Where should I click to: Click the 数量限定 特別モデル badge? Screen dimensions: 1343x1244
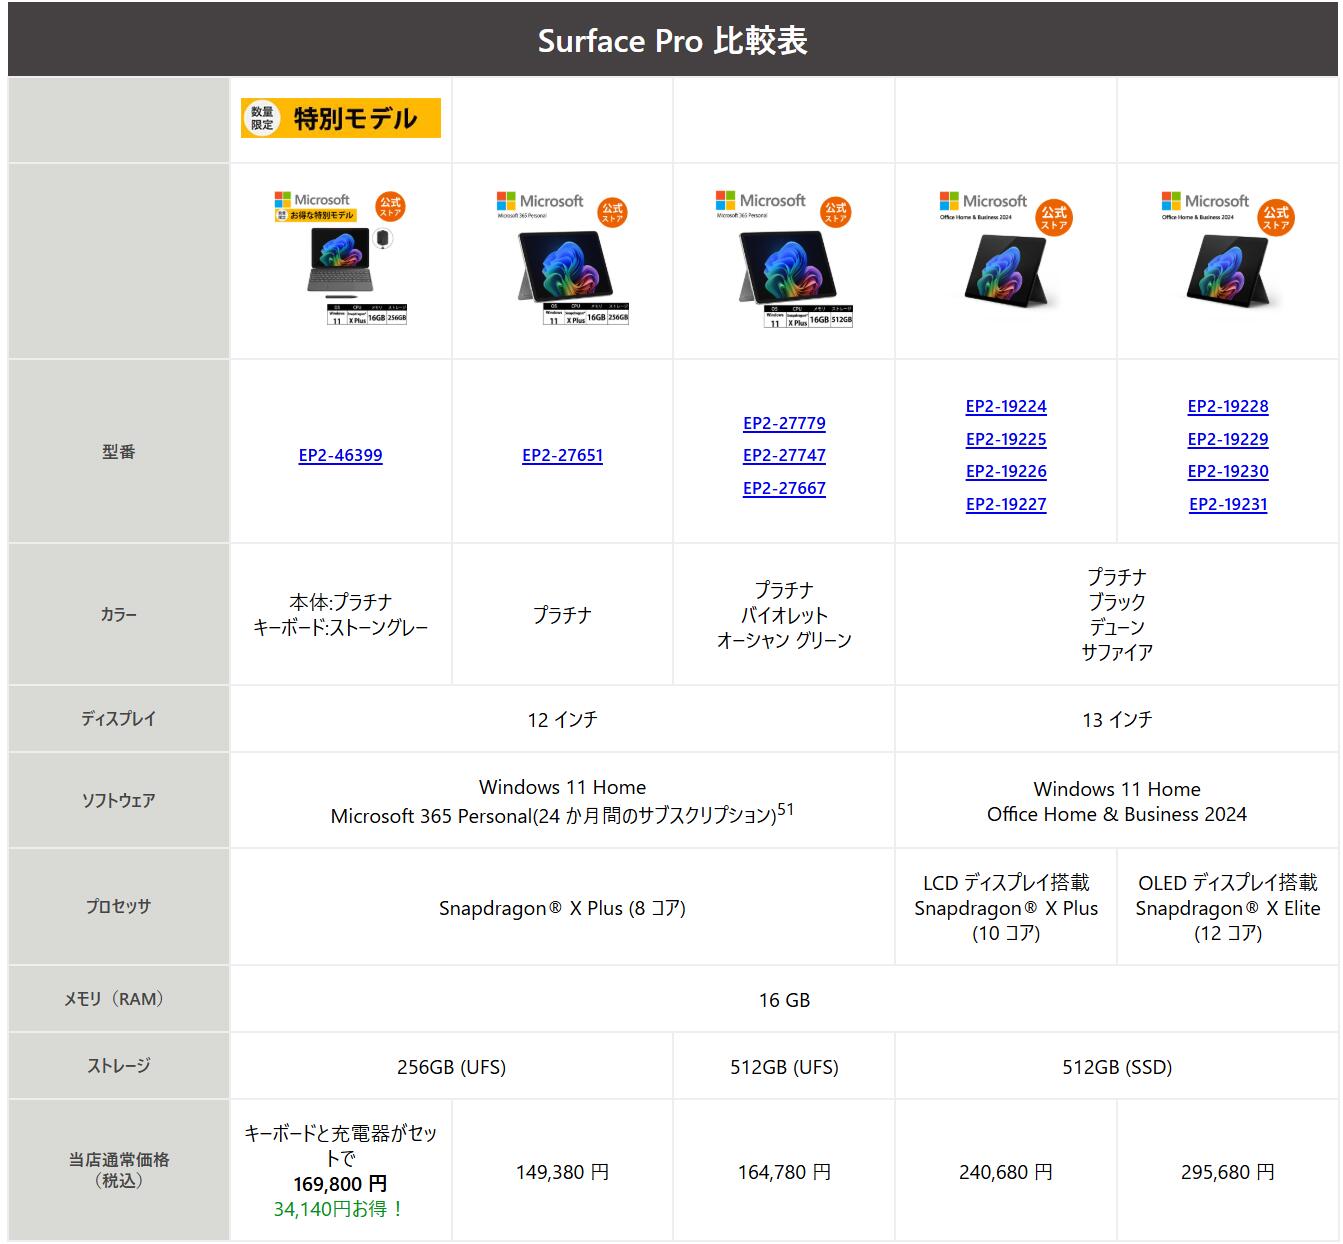[341, 119]
